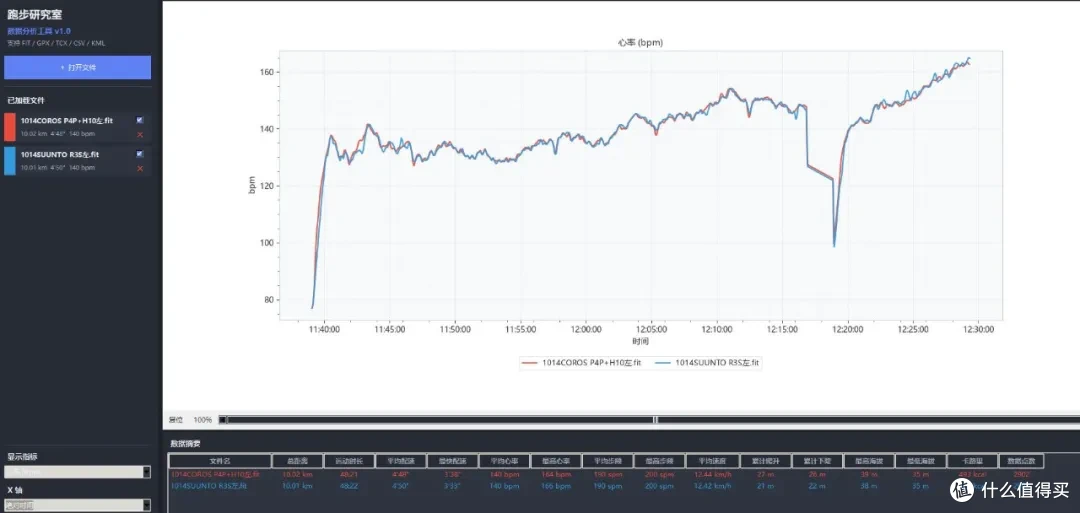Remove the 1014COROS P4P+H10 file with red X
This screenshot has height=513, width=1080.
click(141, 135)
